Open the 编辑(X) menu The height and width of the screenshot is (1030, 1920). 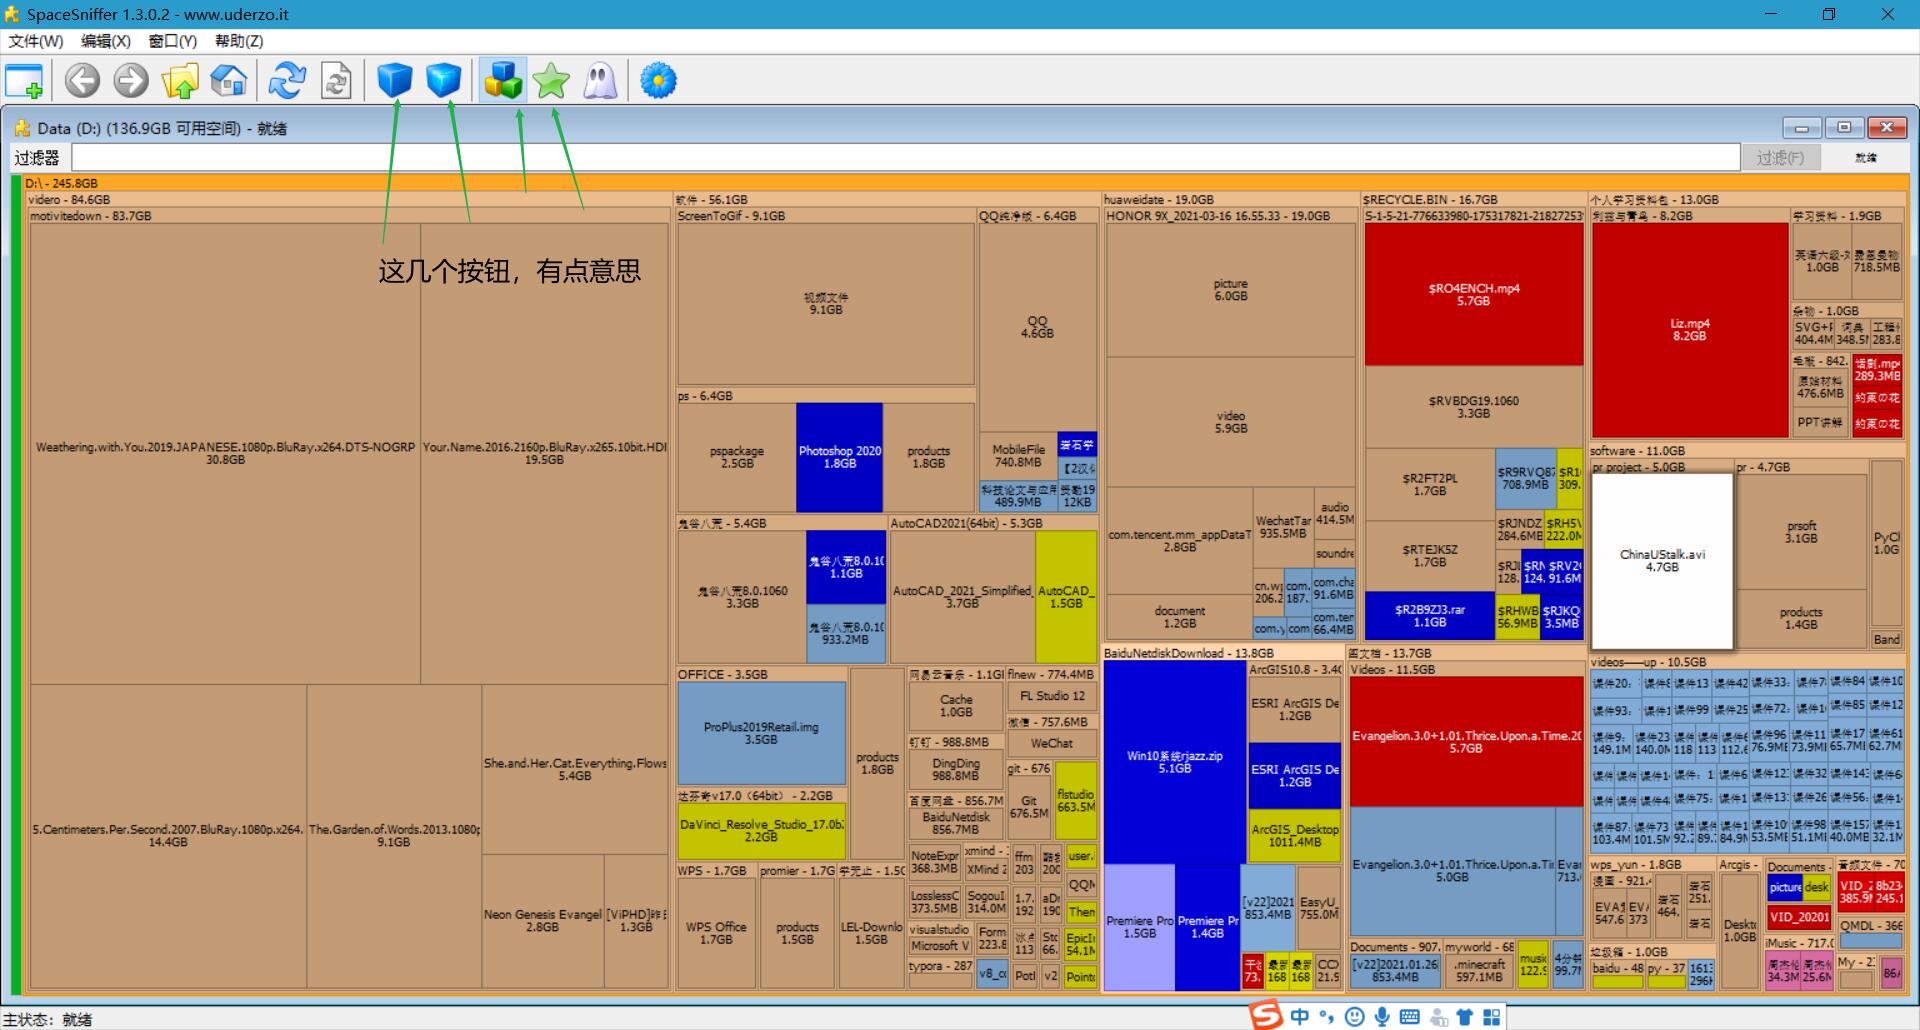tap(106, 41)
